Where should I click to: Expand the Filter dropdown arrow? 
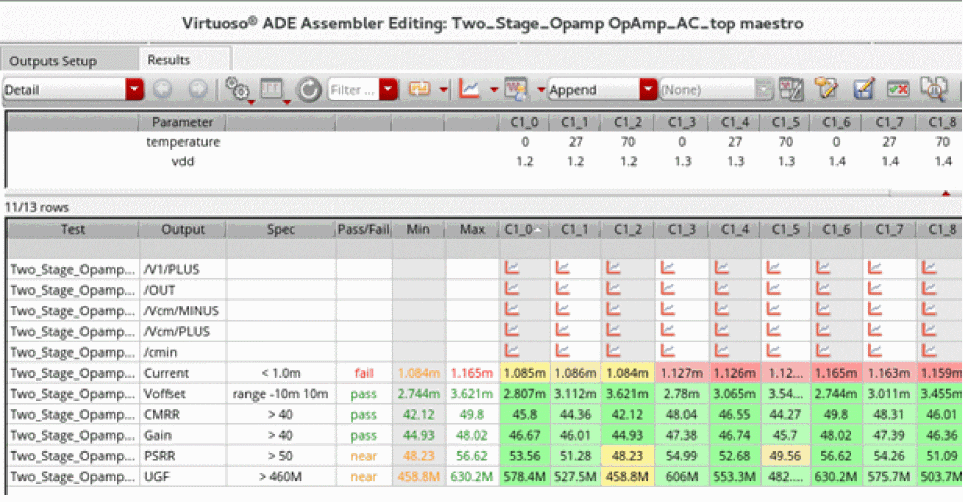coord(388,89)
